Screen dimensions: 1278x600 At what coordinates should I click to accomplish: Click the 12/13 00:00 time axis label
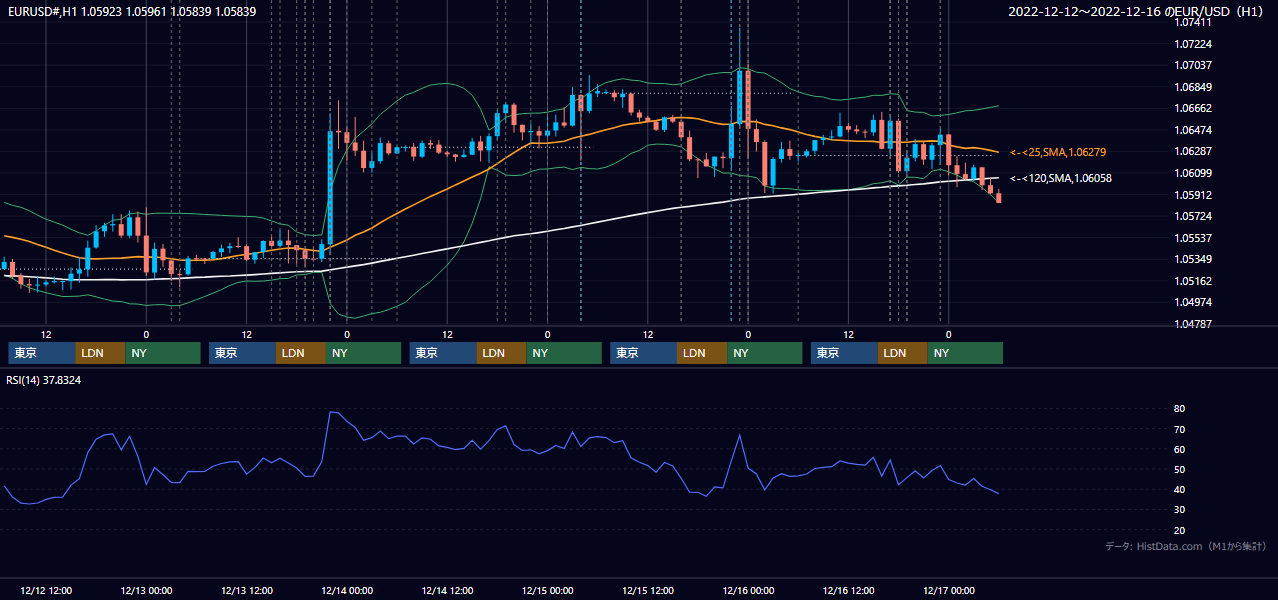146,590
